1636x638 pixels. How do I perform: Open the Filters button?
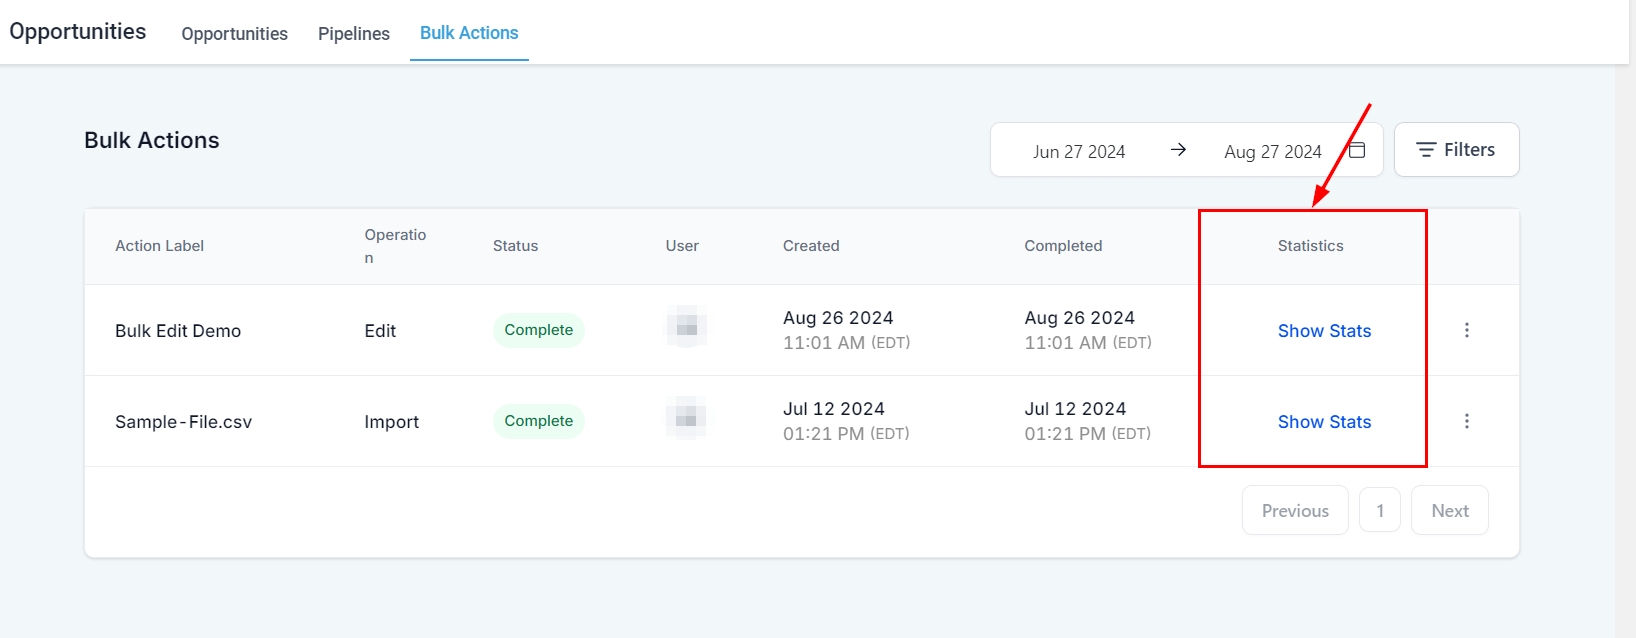1456,150
